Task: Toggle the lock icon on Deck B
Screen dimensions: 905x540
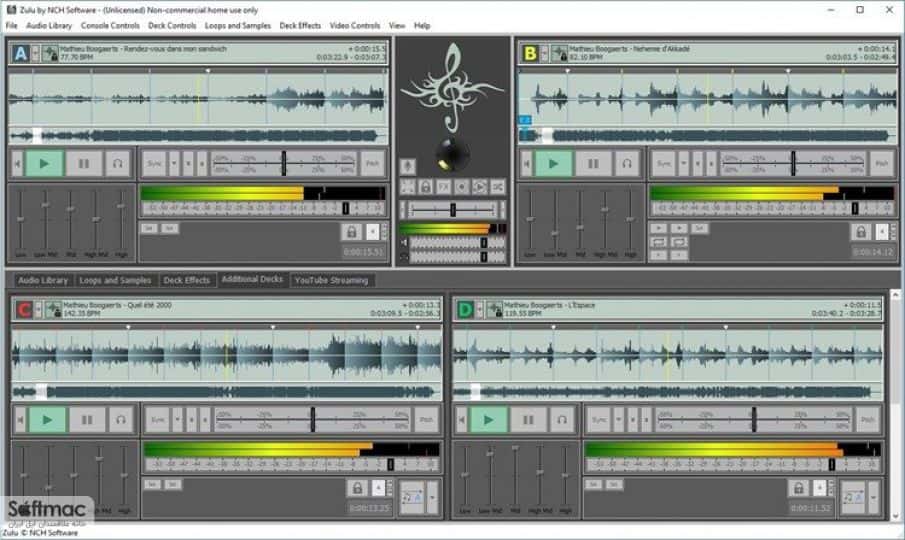Action: coord(861,232)
